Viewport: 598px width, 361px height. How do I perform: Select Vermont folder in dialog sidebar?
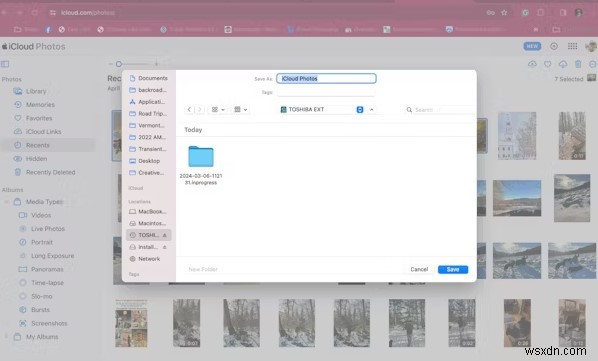[x=149, y=125]
